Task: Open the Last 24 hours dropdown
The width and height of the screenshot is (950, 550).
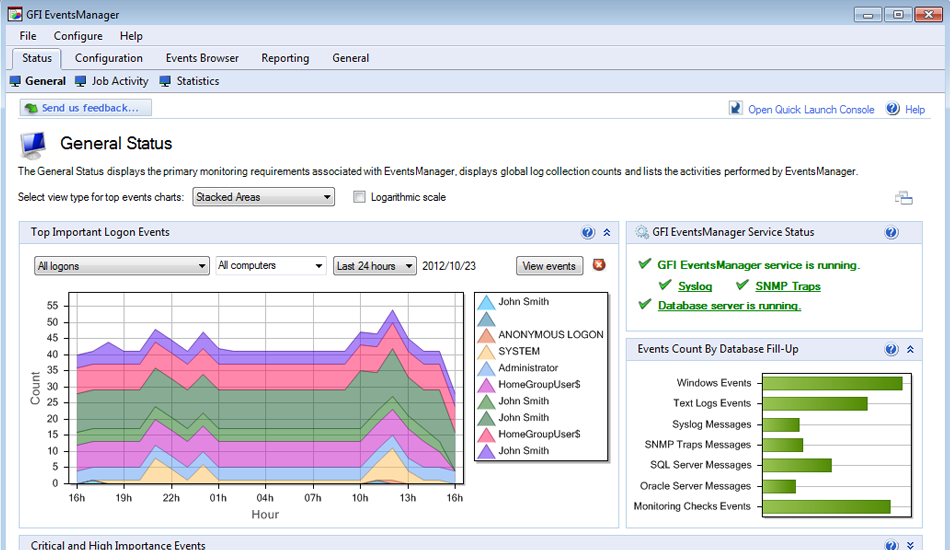Action: [x=374, y=266]
